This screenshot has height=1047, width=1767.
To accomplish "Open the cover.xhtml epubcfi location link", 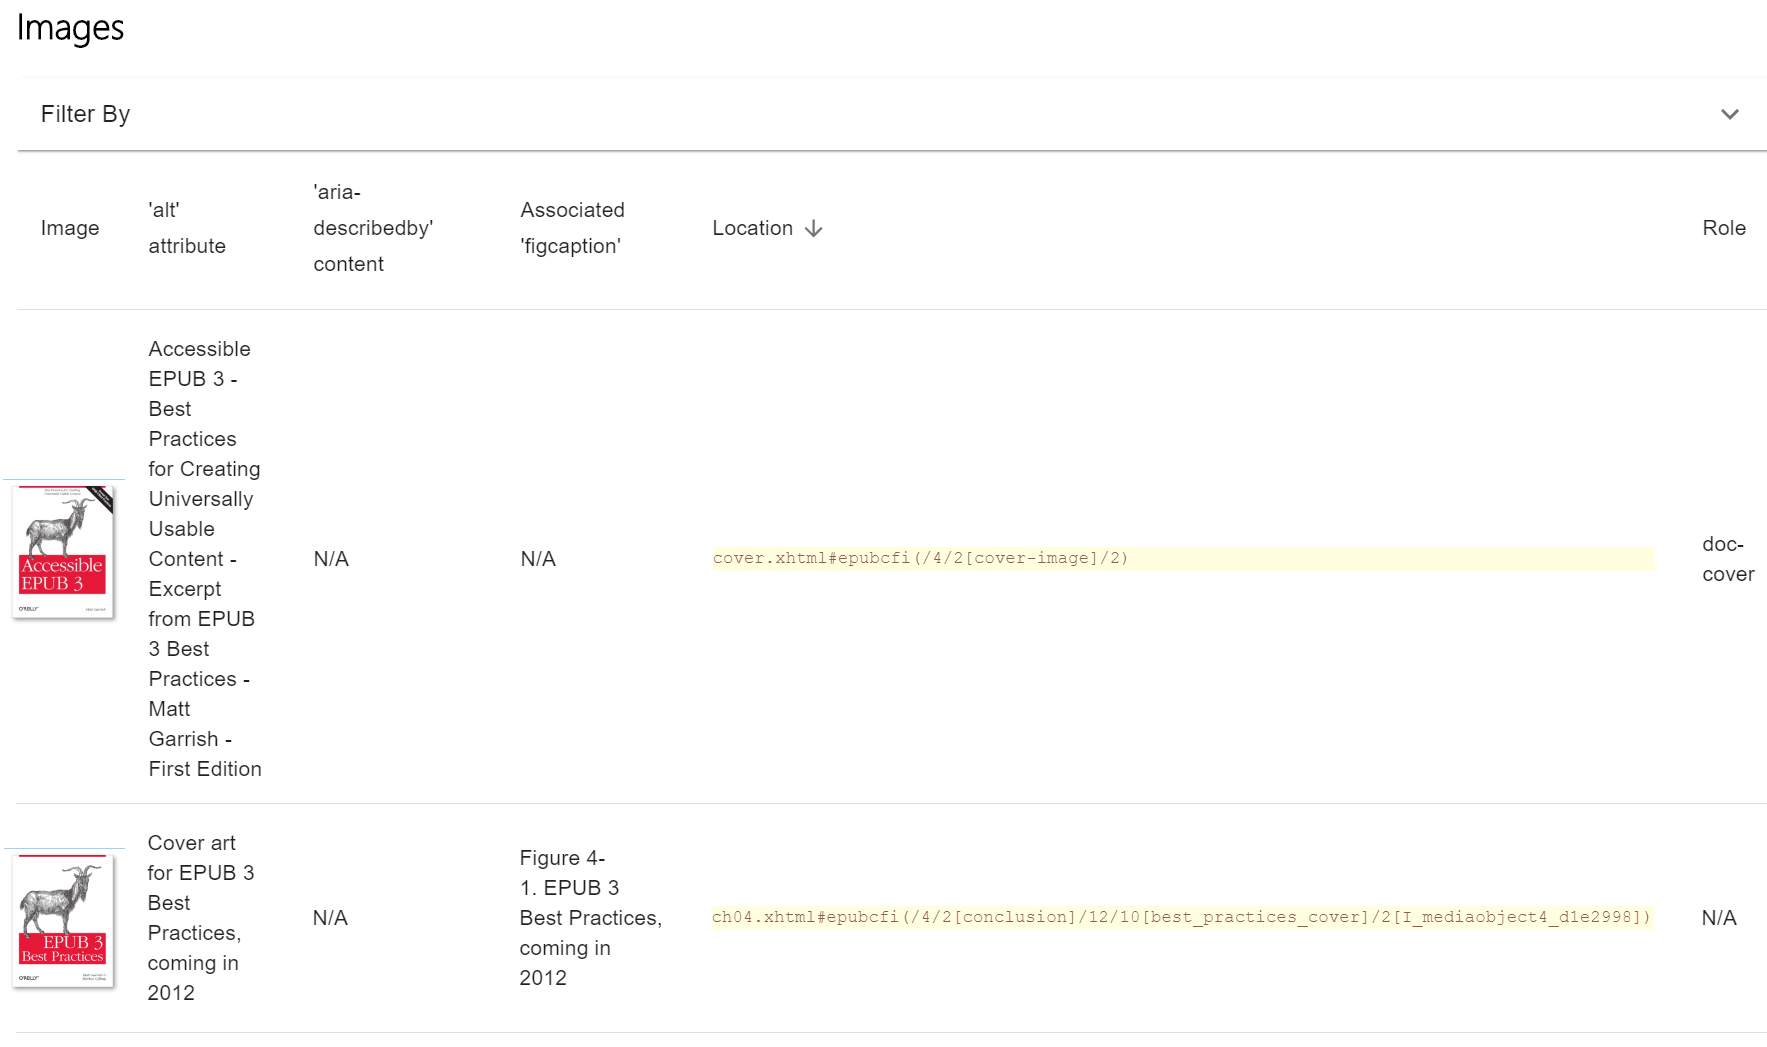I will 920,558.
